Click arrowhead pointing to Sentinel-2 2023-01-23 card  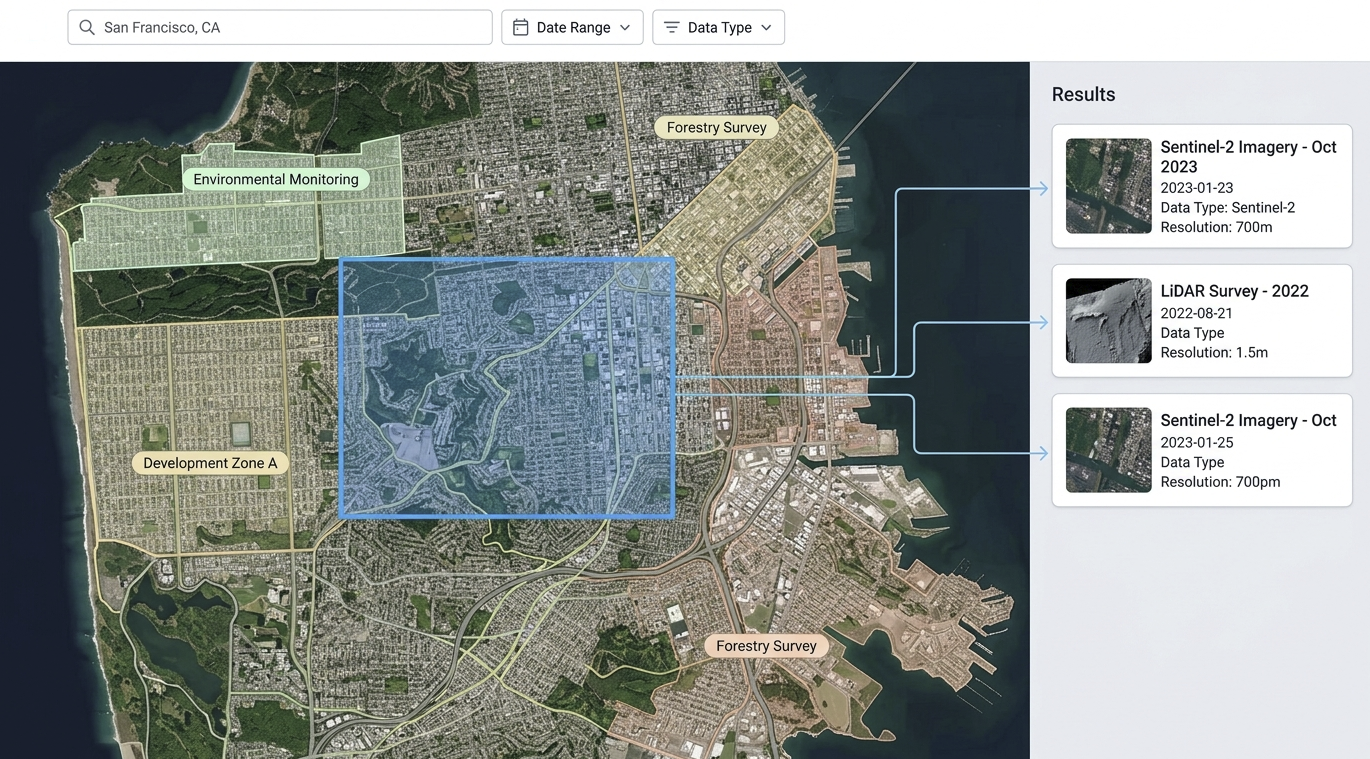pyautogui.click(x=1042, y=188)
